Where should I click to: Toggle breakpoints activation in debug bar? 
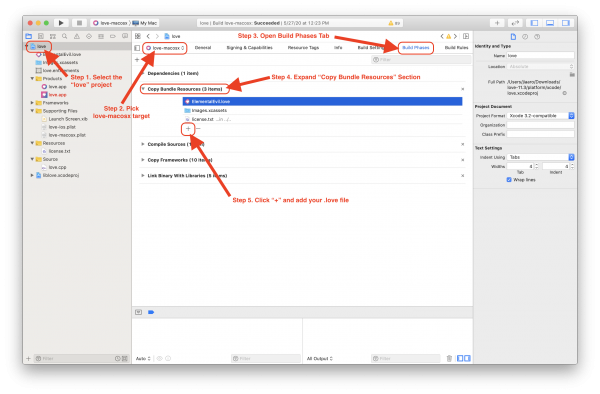[x=151, y=312]
